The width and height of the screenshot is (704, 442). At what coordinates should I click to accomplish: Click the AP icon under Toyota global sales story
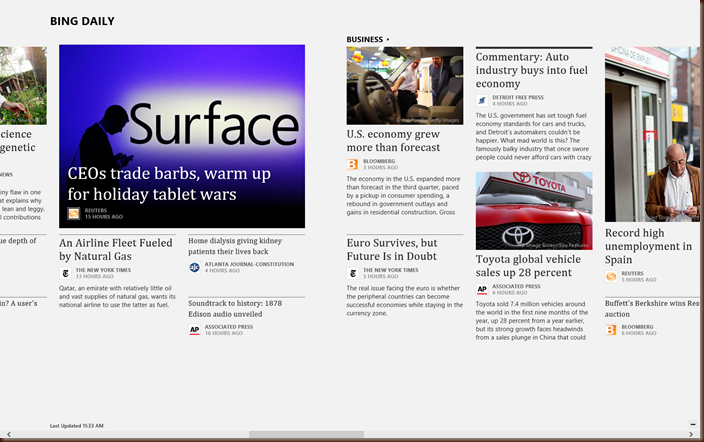(482, 290)
